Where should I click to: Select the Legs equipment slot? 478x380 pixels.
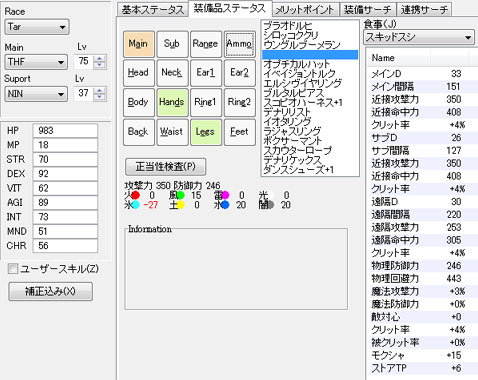coord(206,132)
